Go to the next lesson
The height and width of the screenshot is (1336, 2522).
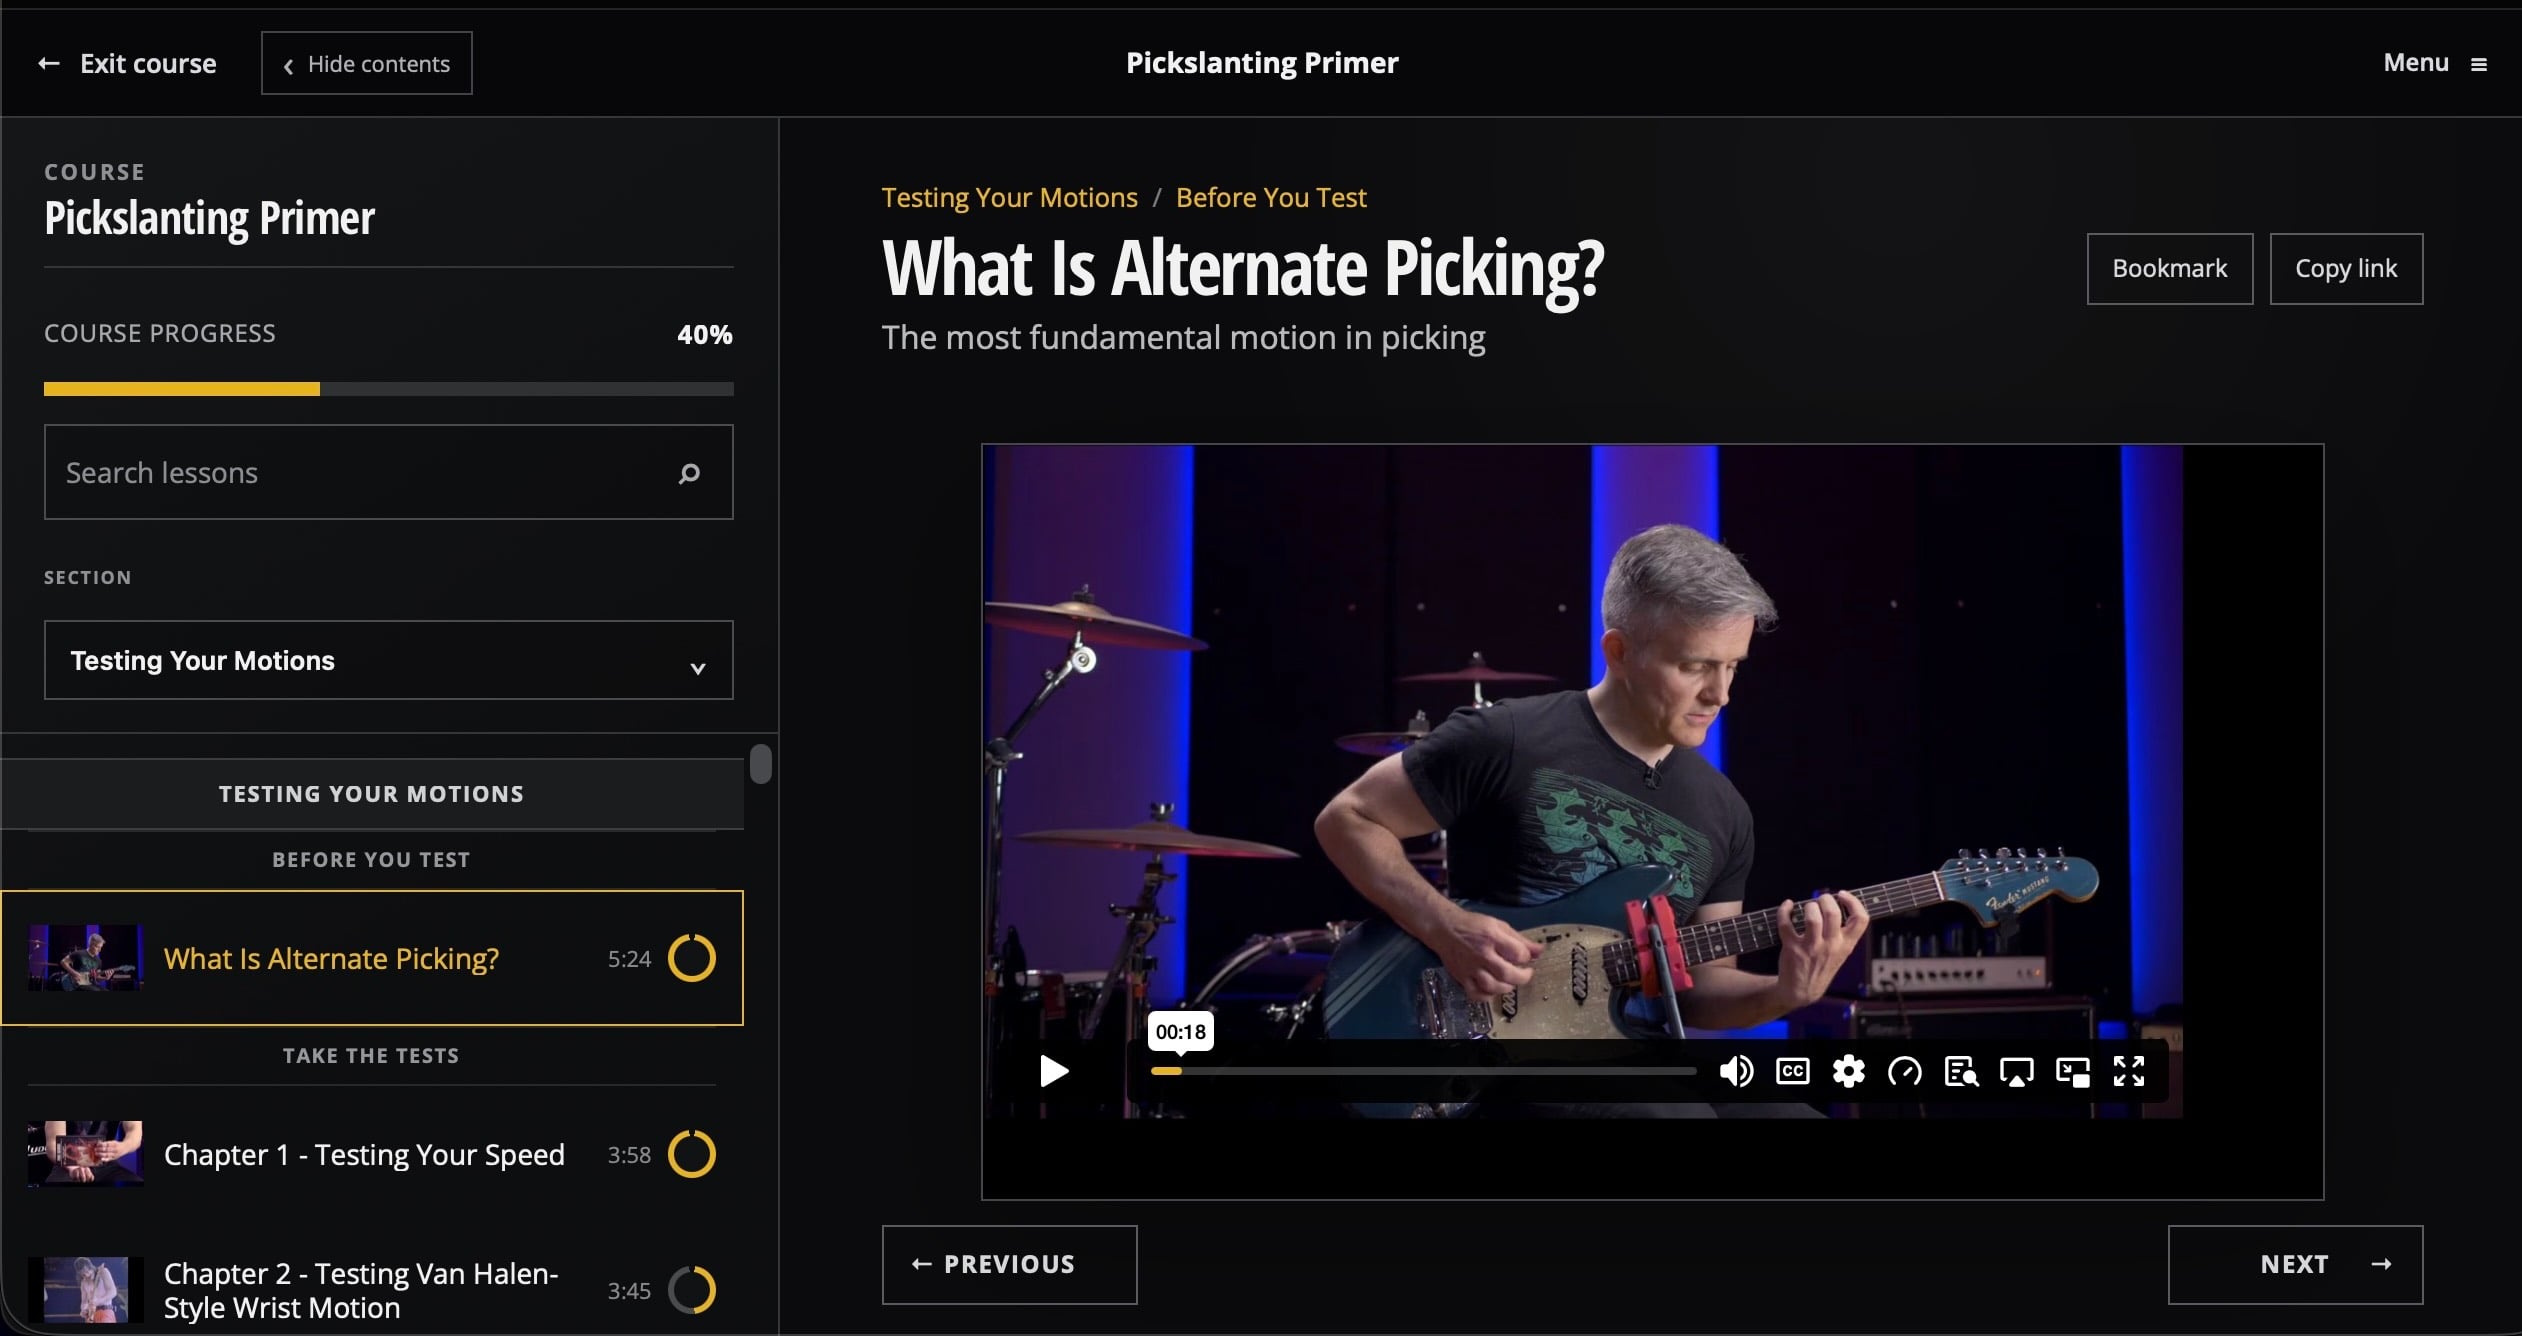pyautogui.click(x=2295, y=1265)
